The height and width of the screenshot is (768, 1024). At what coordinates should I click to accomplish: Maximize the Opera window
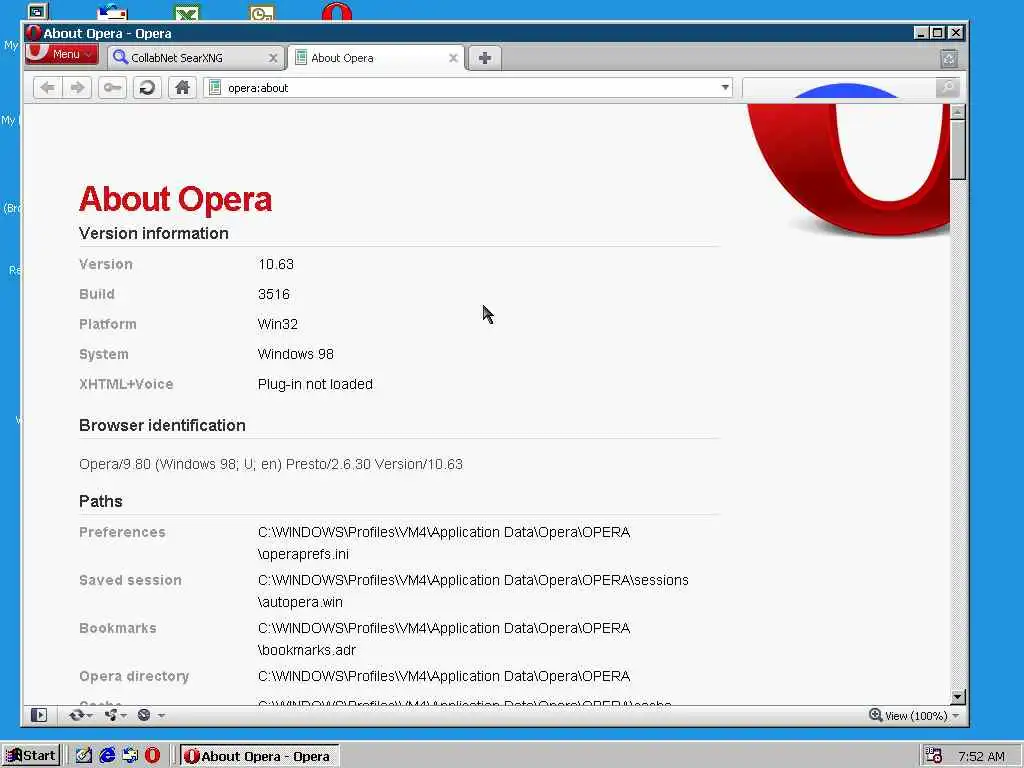tap(938, 33)
